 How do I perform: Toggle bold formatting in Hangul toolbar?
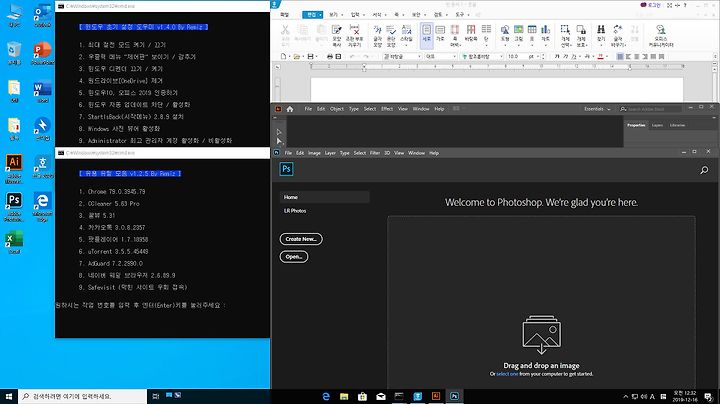pyautogui.click(x=557, y=56)
